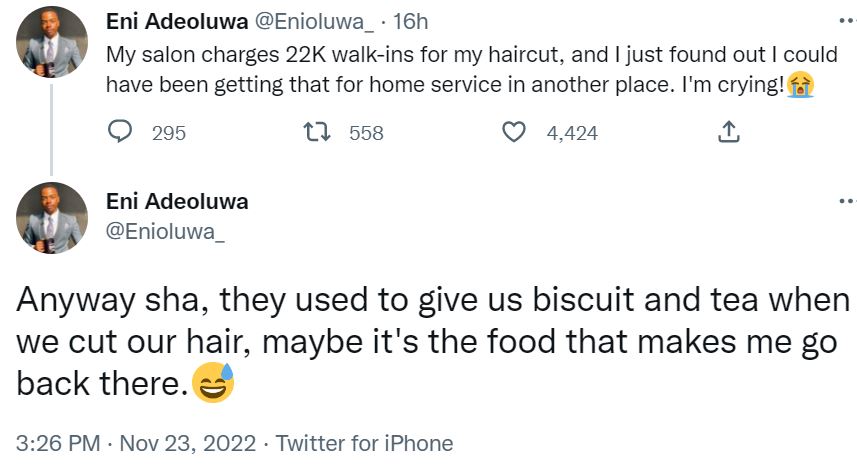Click the Twitter for iPhone source link
857x469 pixels.
[364, 443]
